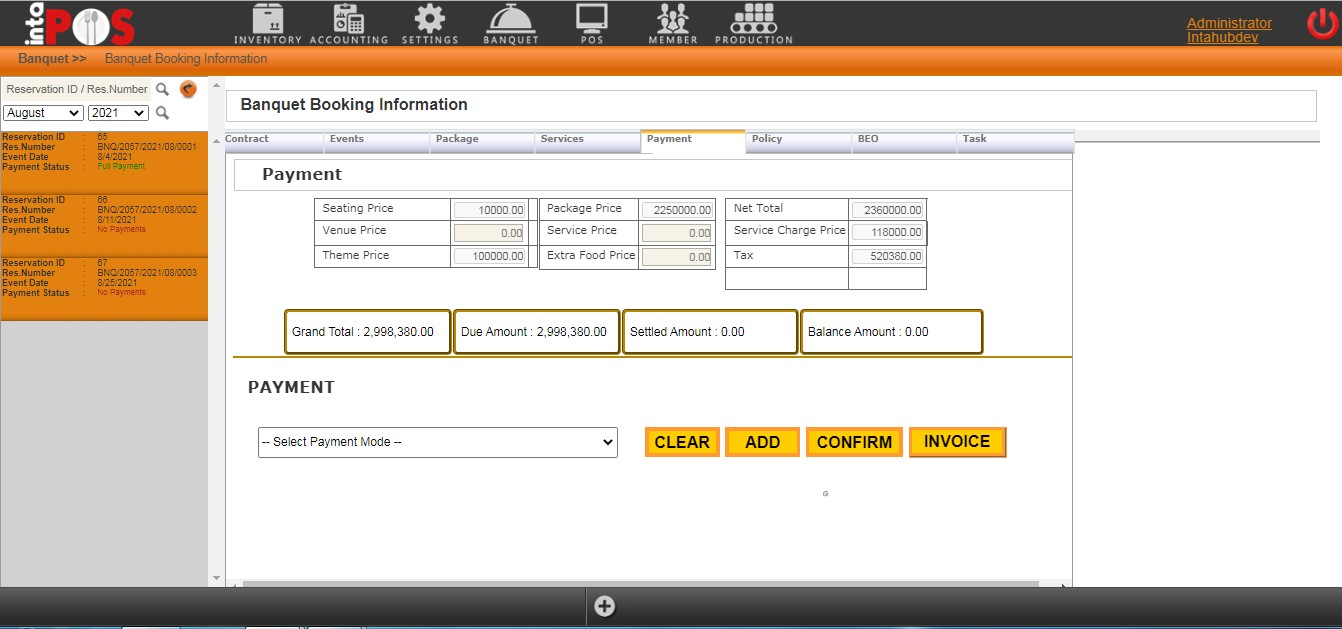The width and height of the screenshot is (1342, 629).
Task: Click the plus icon in bottom bar
Action: [x=604, y=606]
